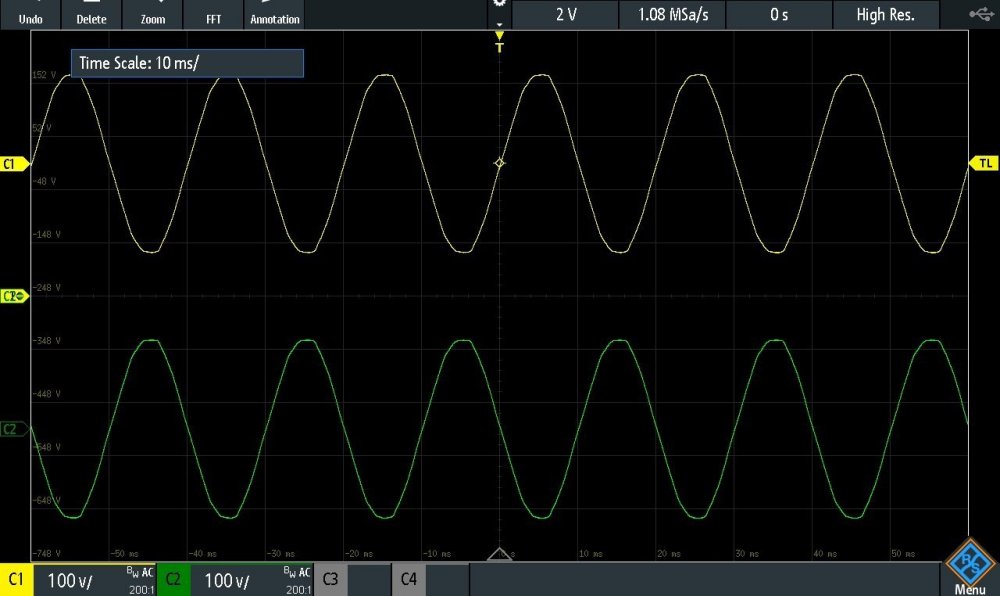Screen dimensions: 1000x596
Task: Click the Delete toolbar icon
Action: (91, 14)
